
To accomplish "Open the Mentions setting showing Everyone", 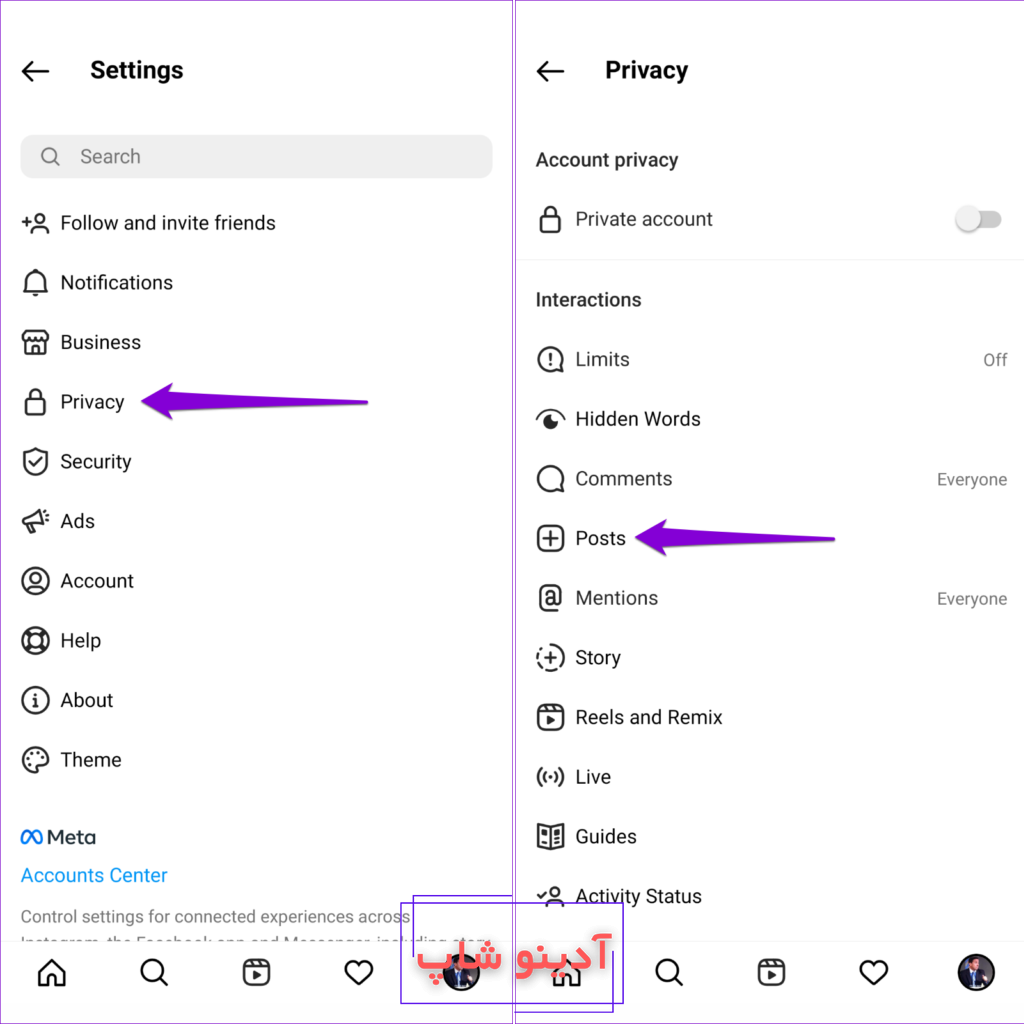I will (771, 598).
